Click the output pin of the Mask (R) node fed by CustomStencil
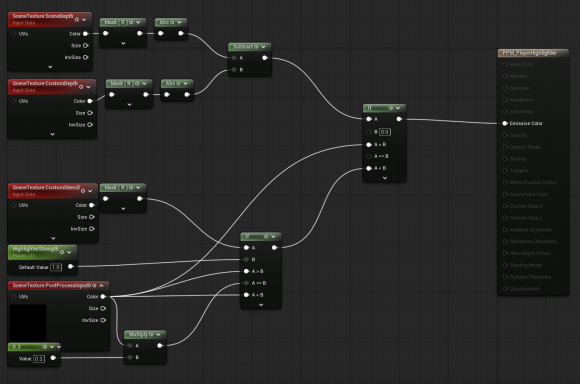The image size is (580, 384). [x=140, y=199]
